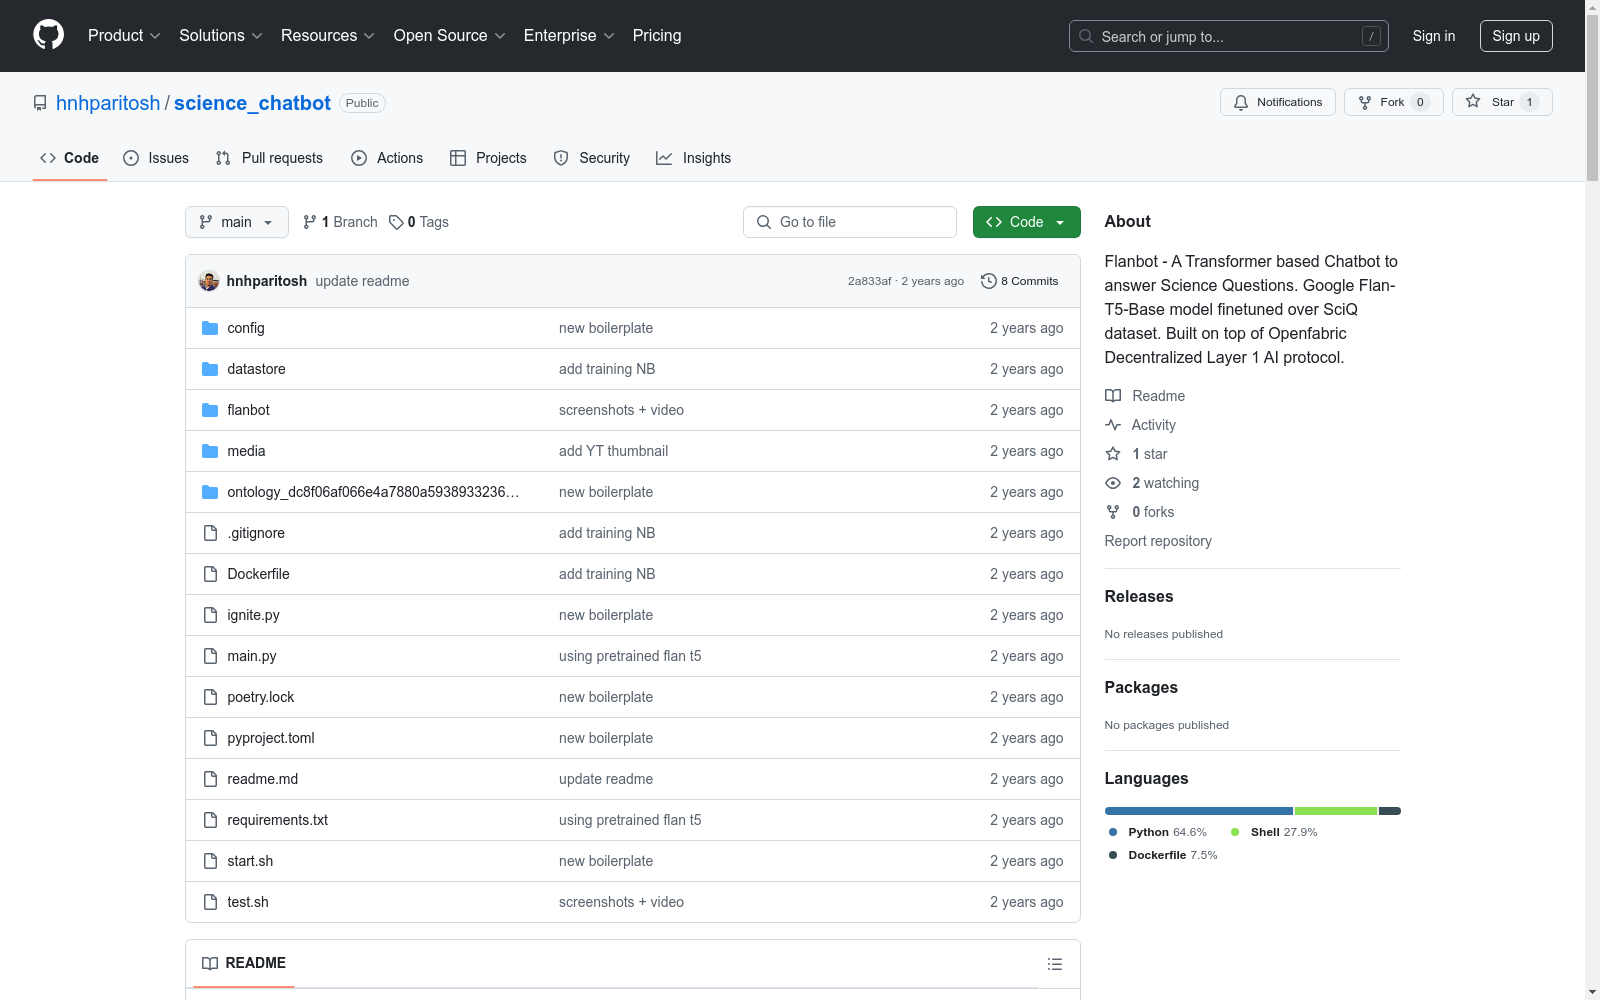The image size is (1600, 1000).
Task: Click the GitHub logo icon
Action: (48, 35)
